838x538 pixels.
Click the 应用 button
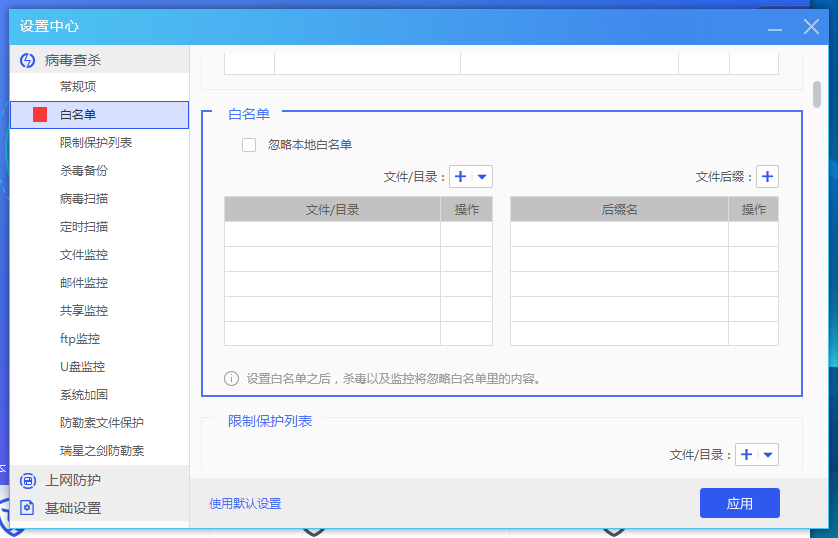tap(740, 503)
